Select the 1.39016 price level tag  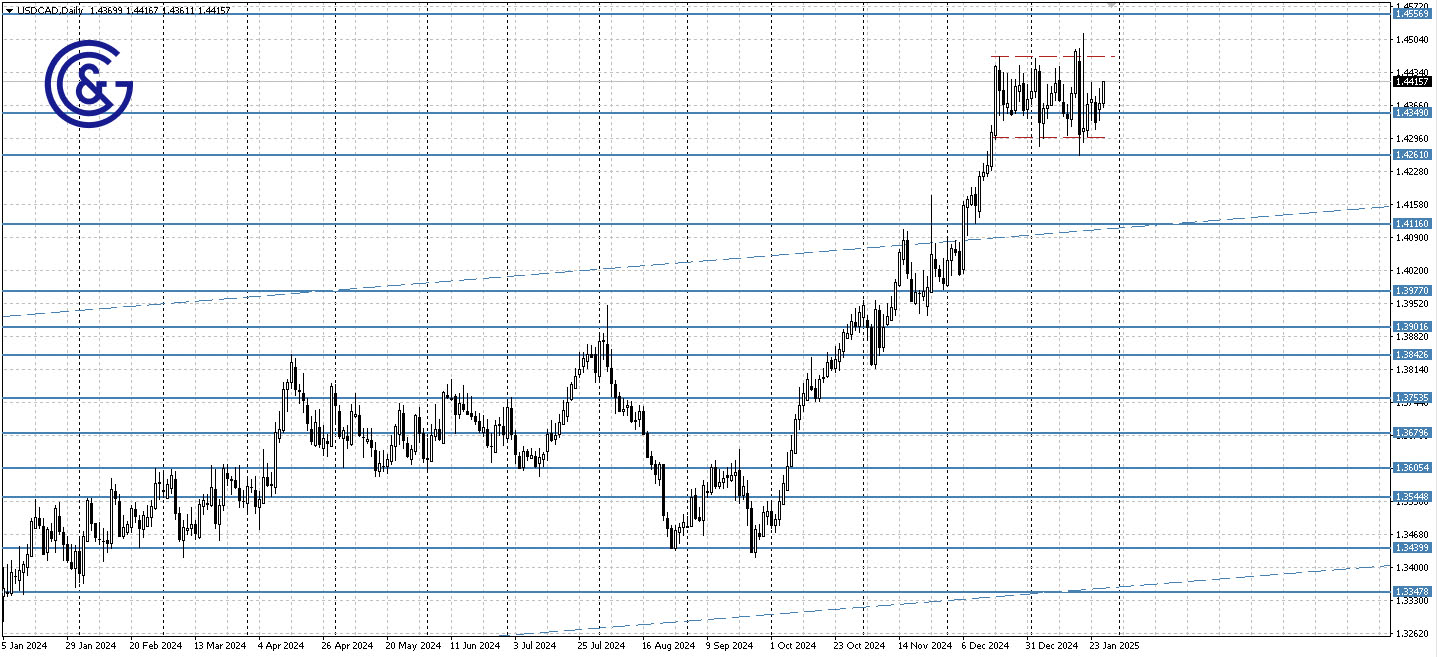pyautogui.click(x=1414, y=325)
